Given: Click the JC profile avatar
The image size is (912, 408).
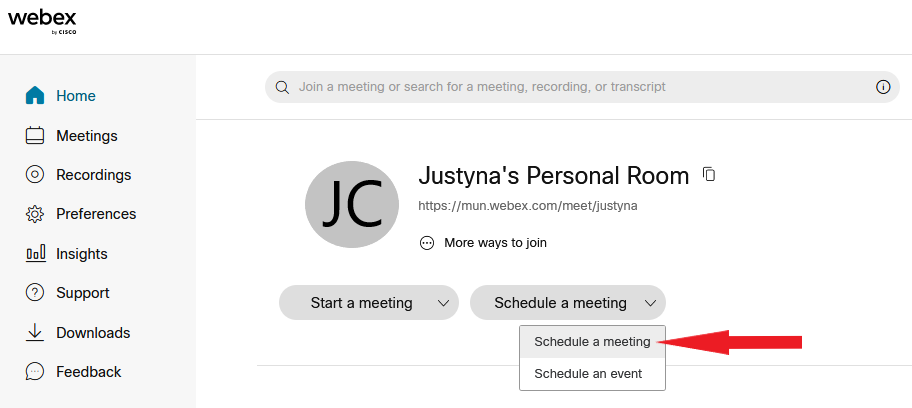Looking at the screenshot, I should 352,205.
